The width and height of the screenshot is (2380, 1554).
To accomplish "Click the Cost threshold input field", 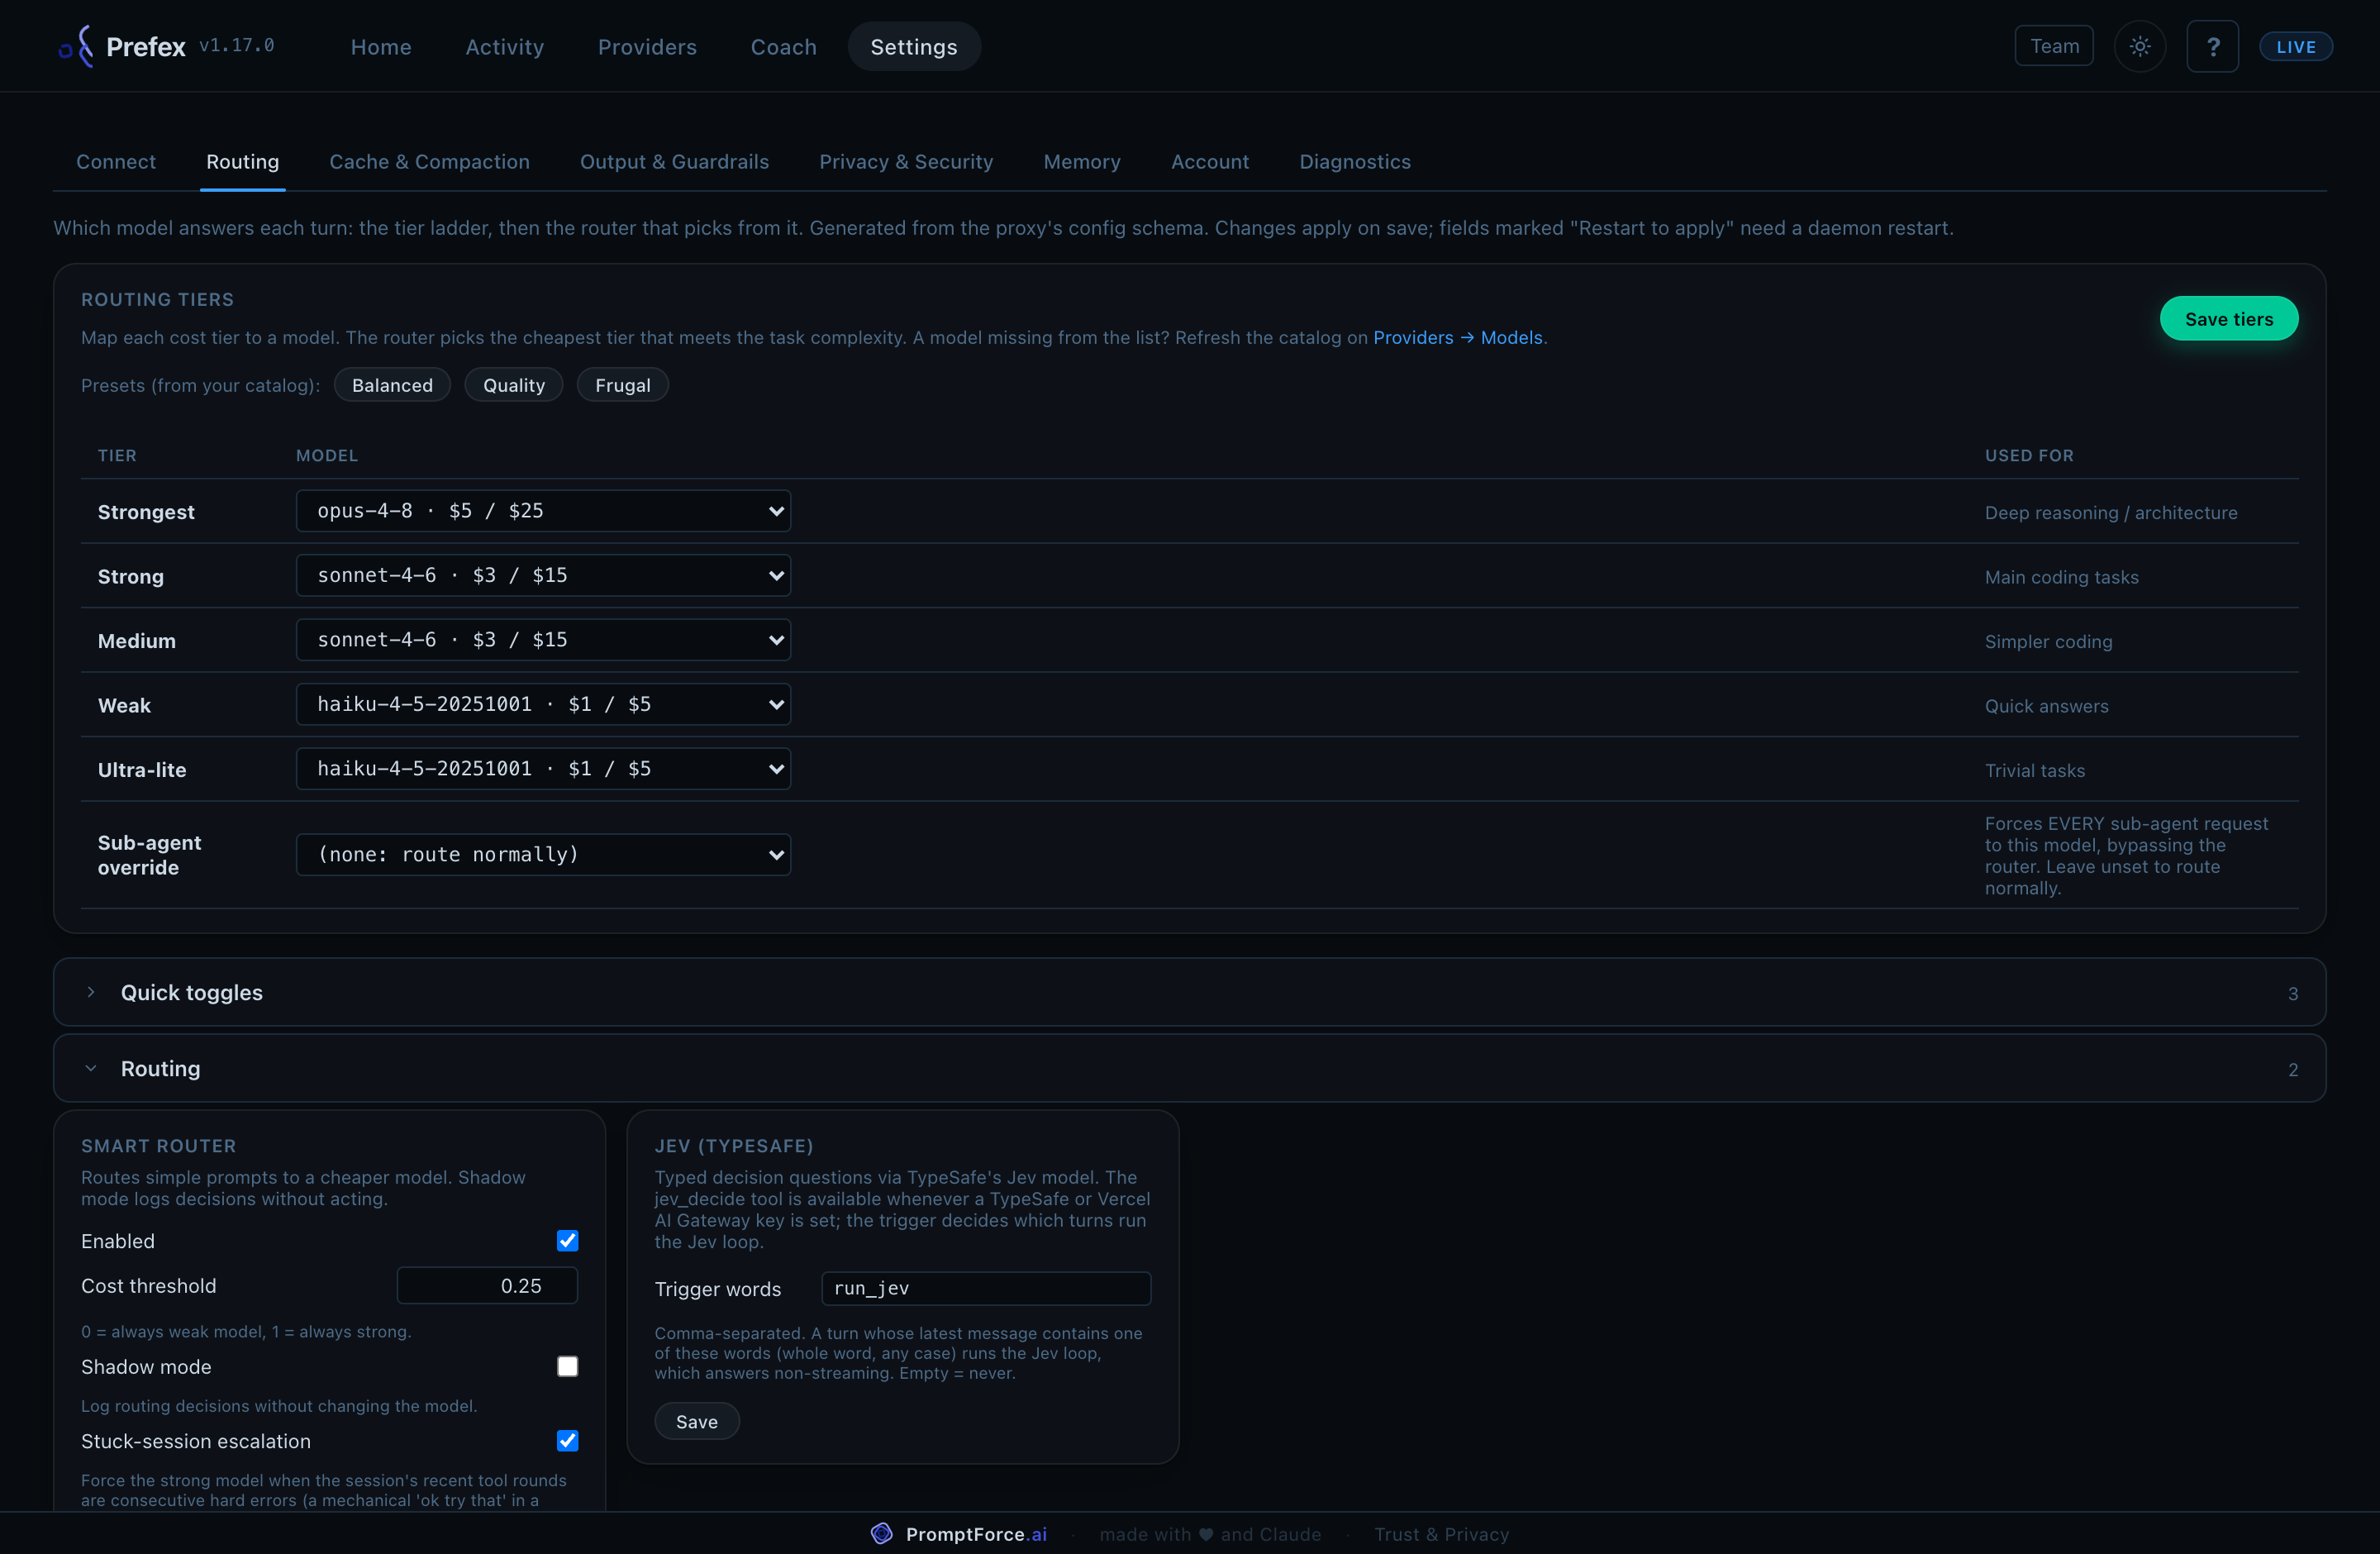I will point(487,1285).
